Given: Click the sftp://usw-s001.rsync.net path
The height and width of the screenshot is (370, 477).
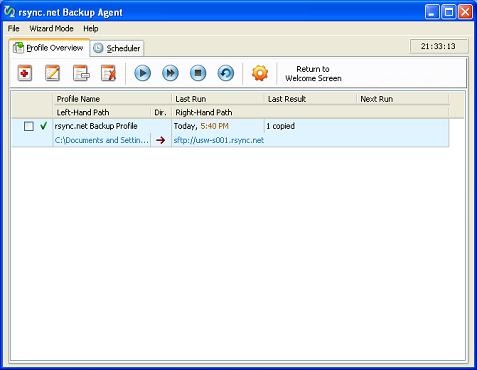Looking at the screenshot, I should [219, 140].
